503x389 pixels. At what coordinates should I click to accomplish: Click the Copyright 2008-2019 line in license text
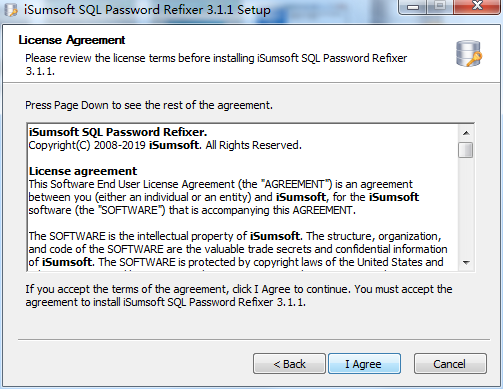(x=165, y=145)
